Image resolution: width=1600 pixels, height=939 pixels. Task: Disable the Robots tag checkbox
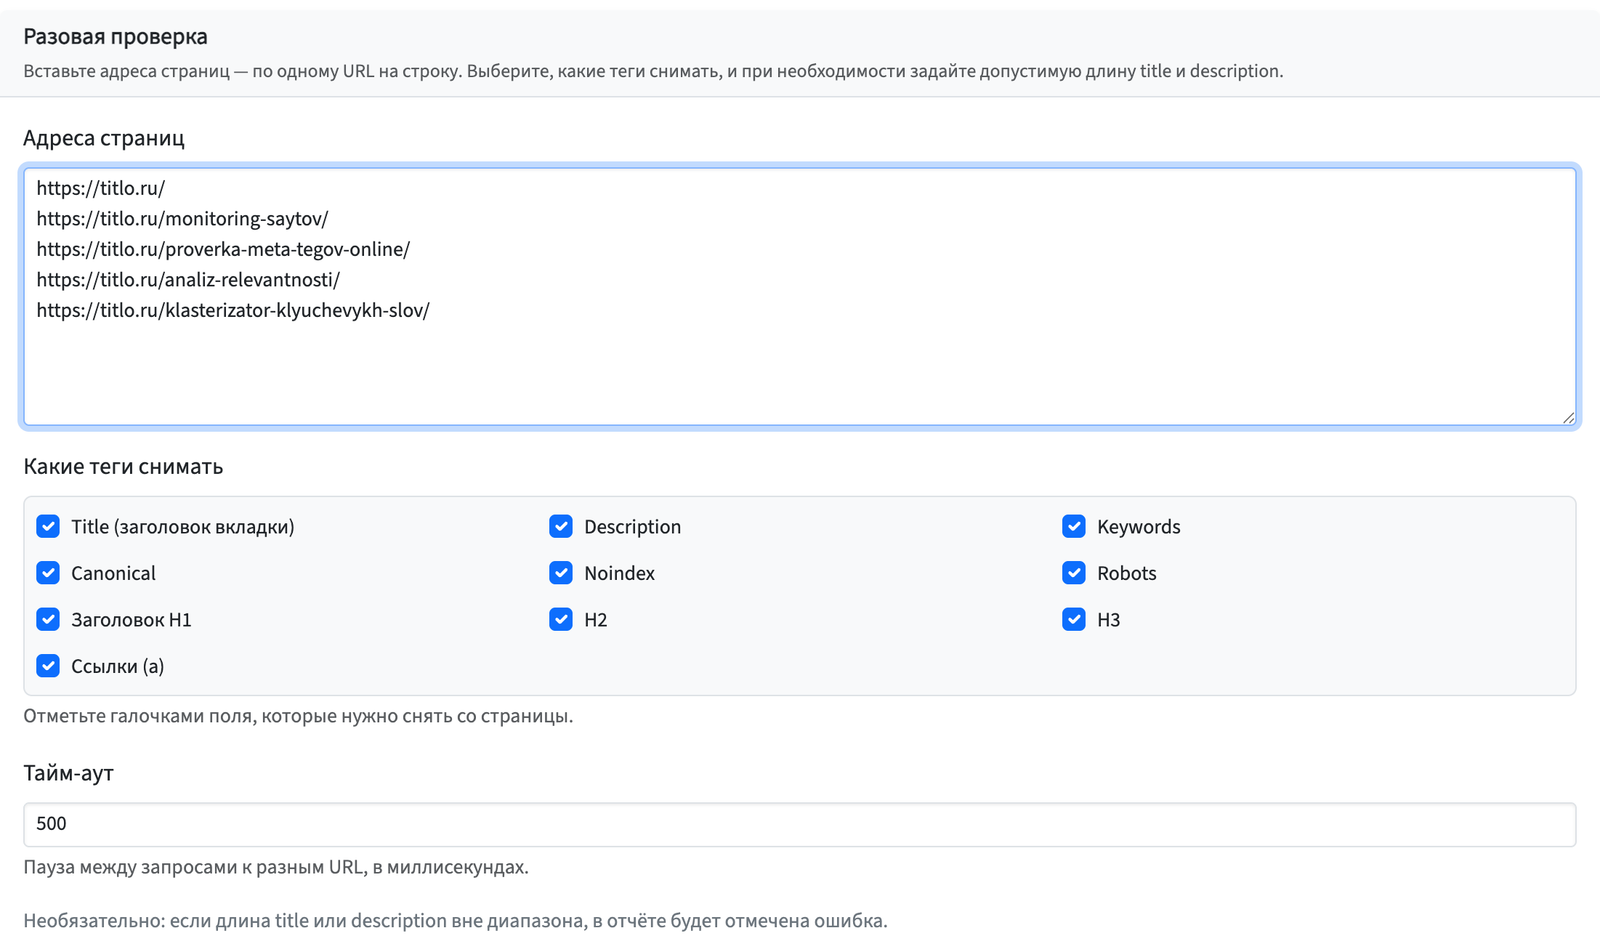click(1074, 573)
